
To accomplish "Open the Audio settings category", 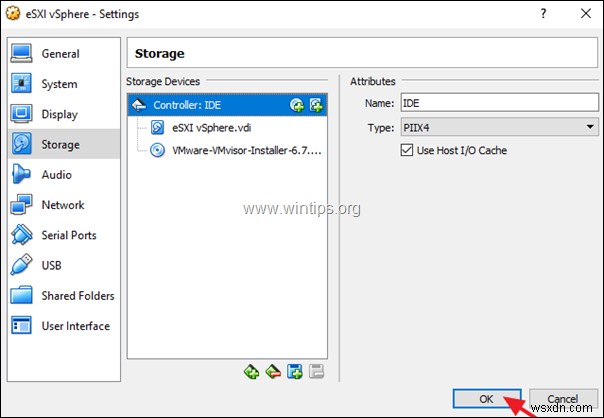I will pos(64,175).
